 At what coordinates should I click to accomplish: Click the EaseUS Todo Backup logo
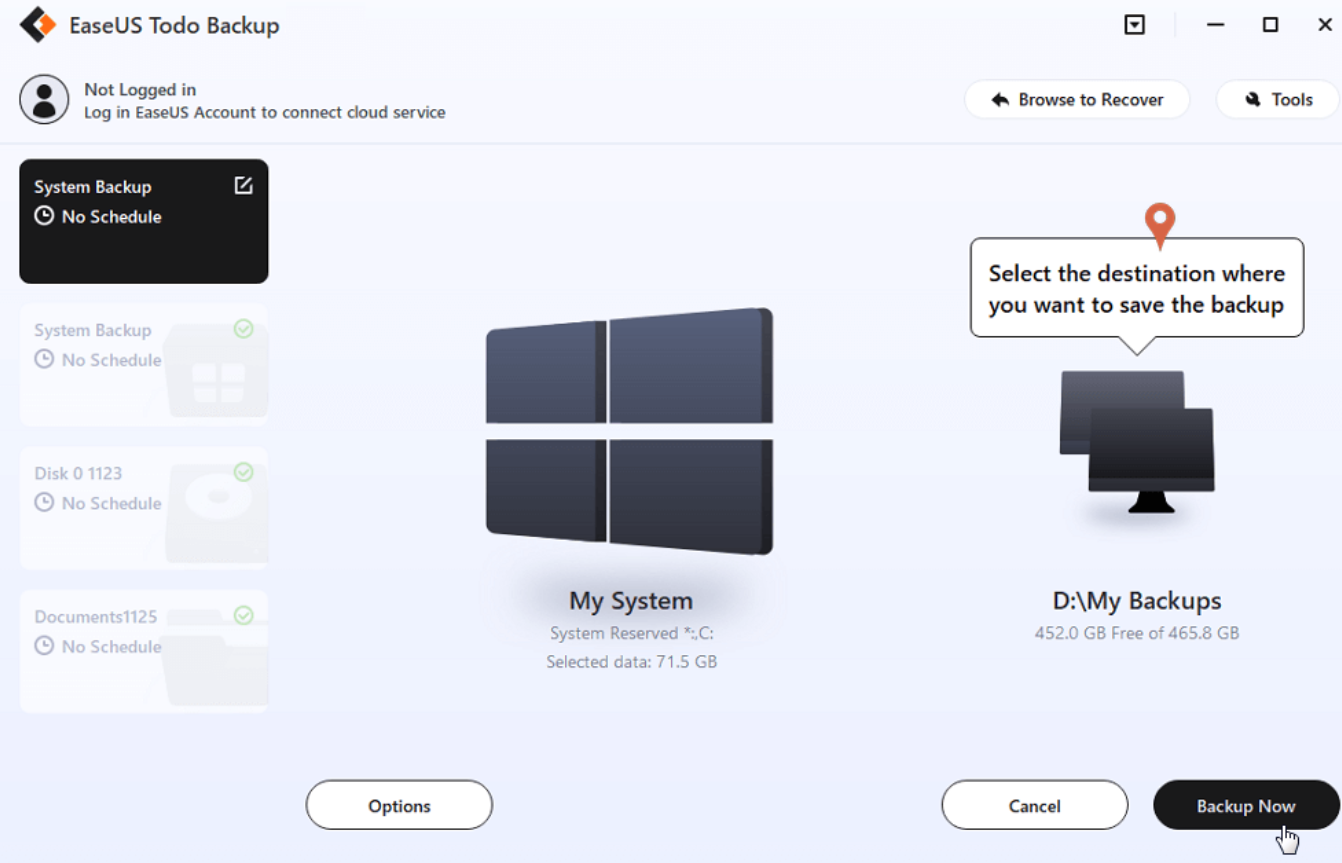pos(37,24)
